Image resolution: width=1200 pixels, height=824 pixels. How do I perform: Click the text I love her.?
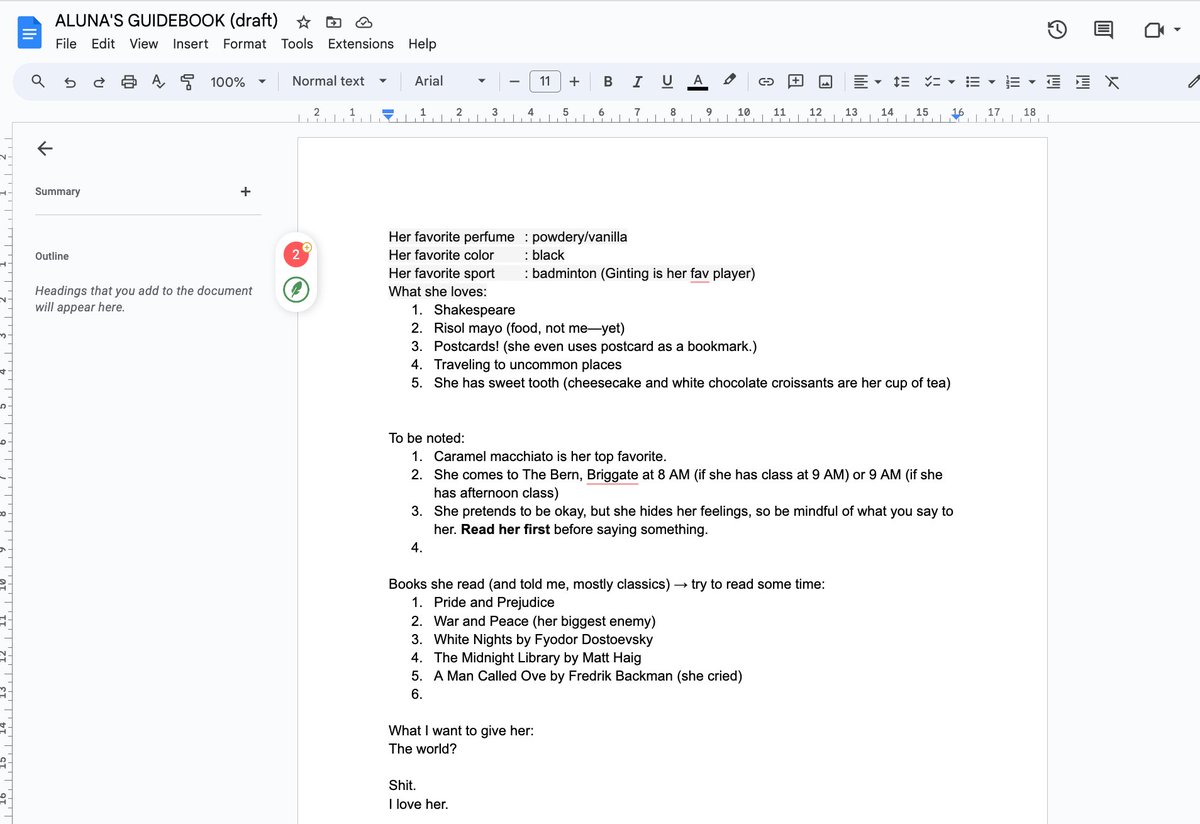click(419, 804)
